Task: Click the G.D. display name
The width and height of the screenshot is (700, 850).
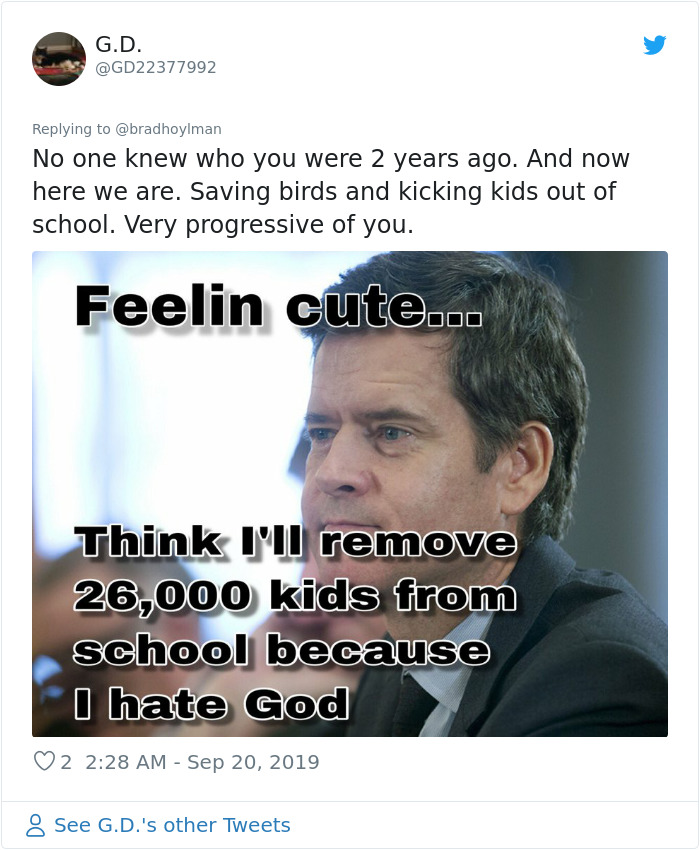Action: (110, 43)
